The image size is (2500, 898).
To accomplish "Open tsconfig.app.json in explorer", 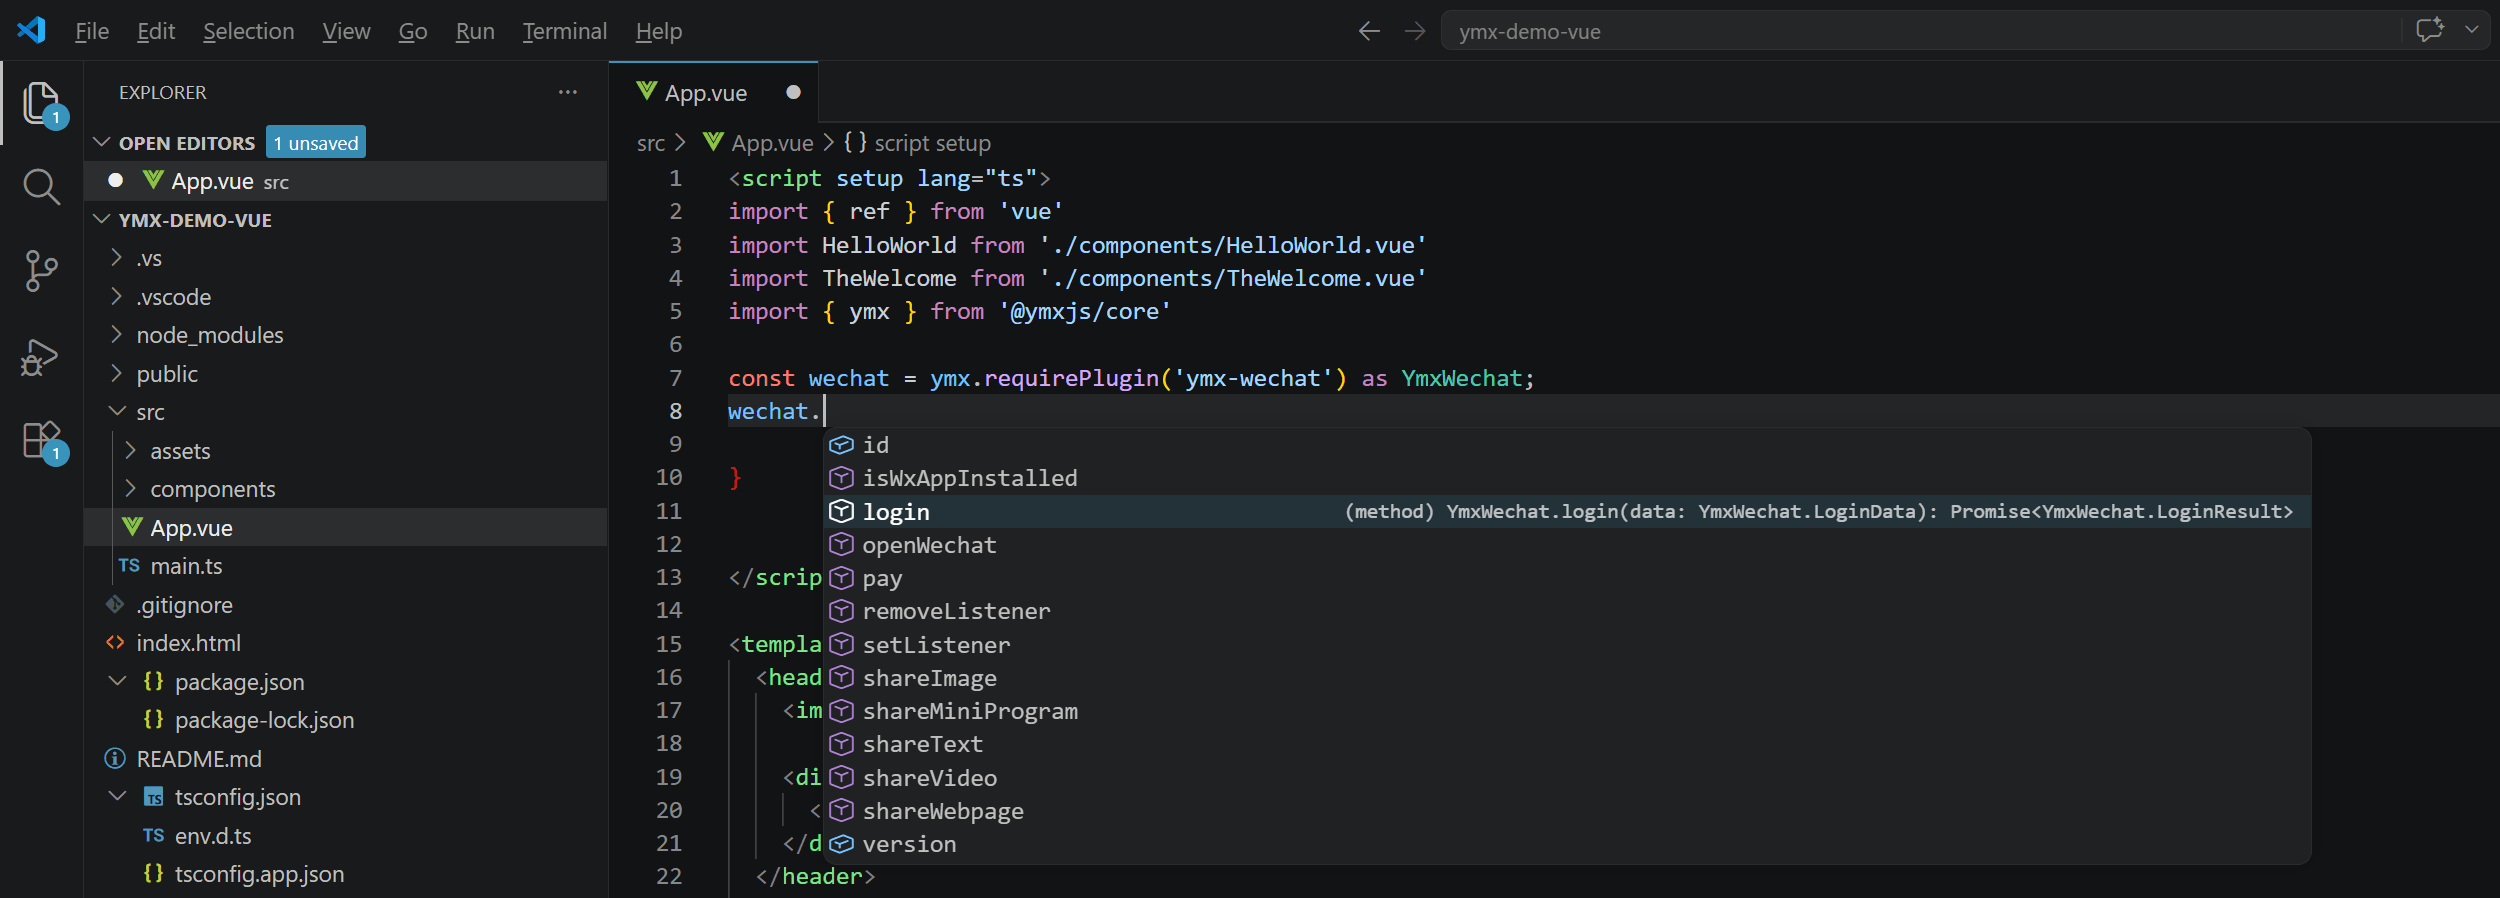I will click(346, 874).
